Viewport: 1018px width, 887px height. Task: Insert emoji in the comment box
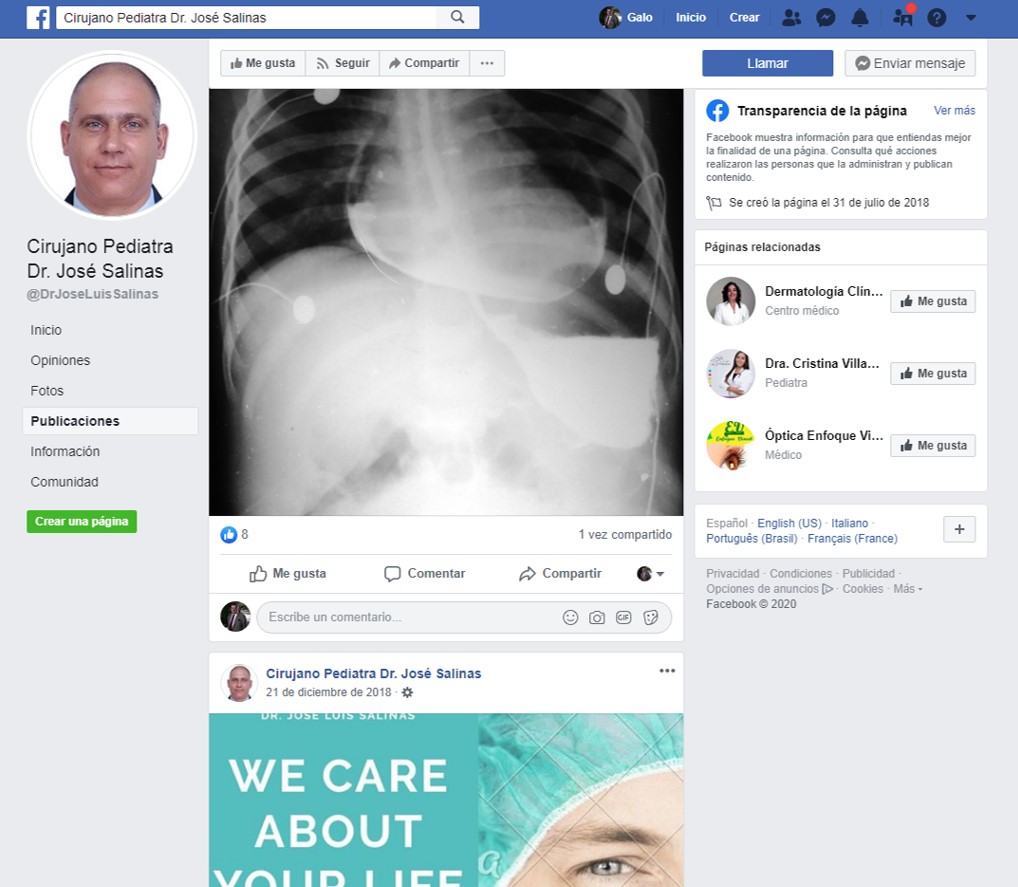[570, 617]
